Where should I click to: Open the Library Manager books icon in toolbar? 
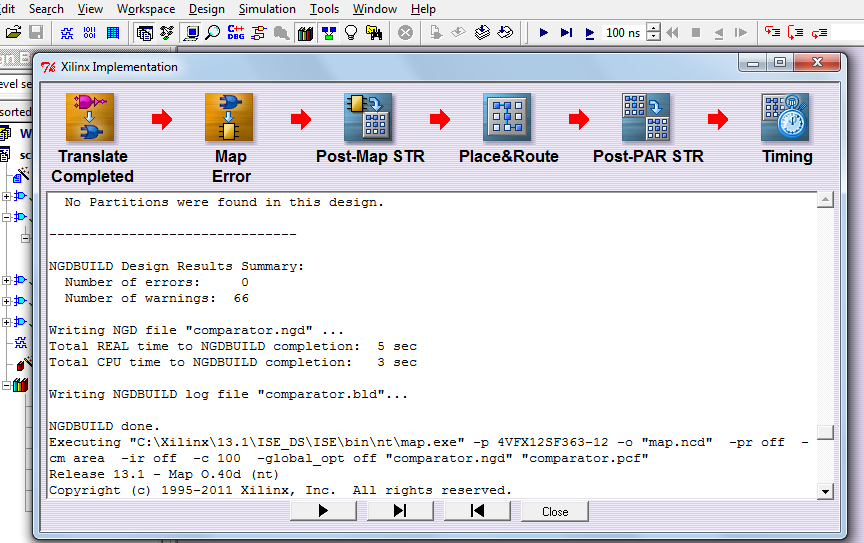(x=305, y=33)
